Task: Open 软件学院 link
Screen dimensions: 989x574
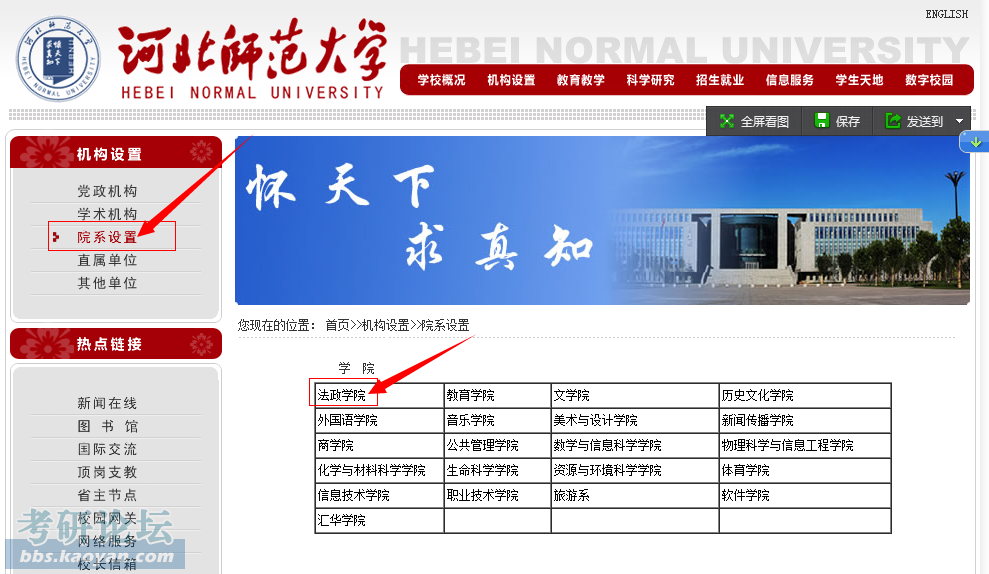Action: [x=746, y=495]
